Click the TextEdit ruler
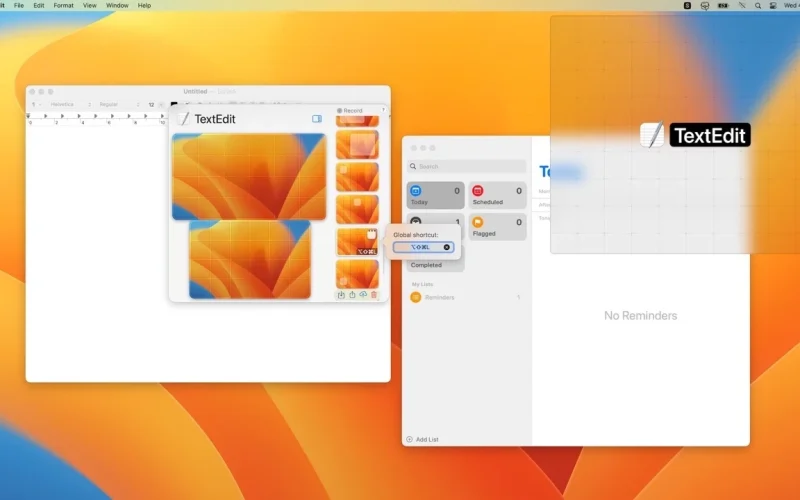This screenshot has width=800, height=500. point(97,119)
